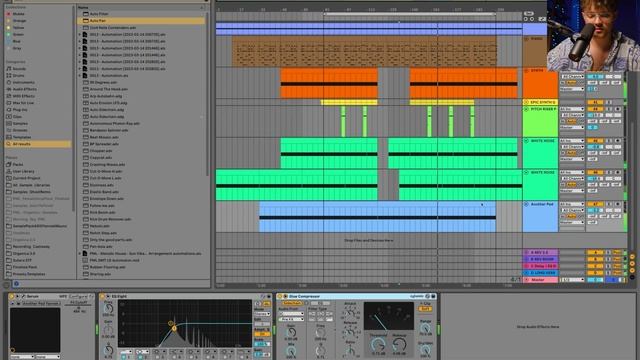Image resolution: width=640 pixels, height=360 pixels.
Task: Select the Green collection label
Action: click(x=18, y=35)
